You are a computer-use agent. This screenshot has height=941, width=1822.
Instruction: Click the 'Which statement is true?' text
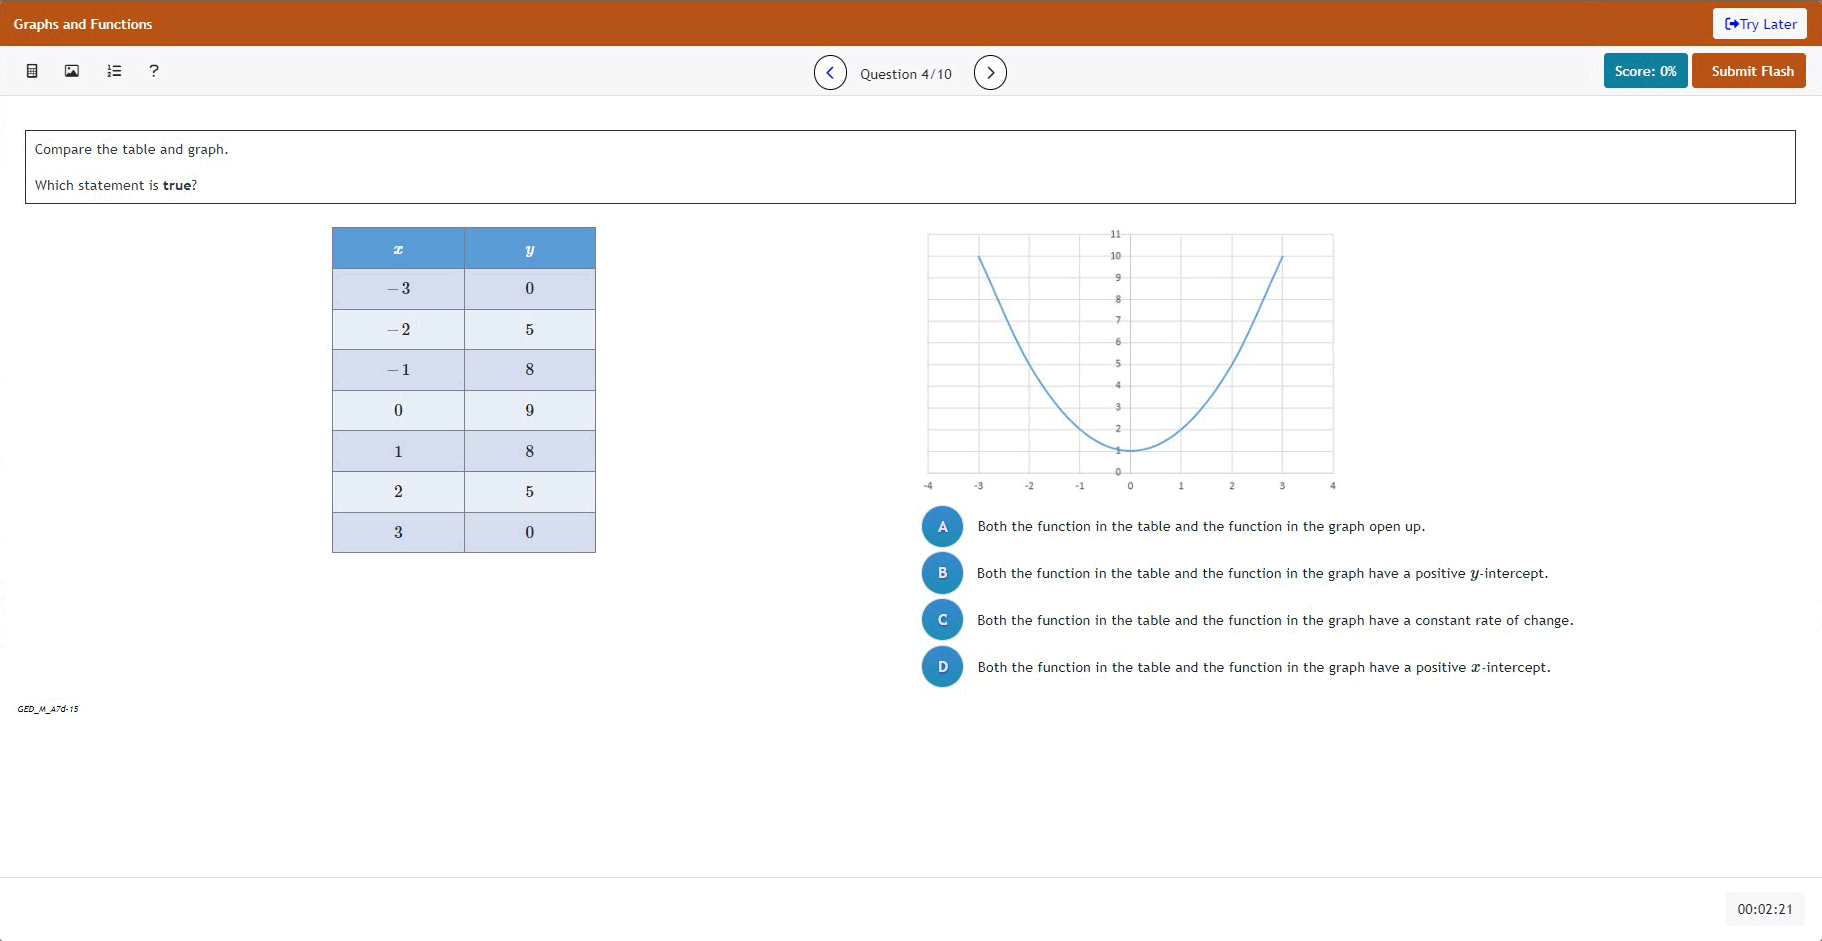tap(116, 186)
